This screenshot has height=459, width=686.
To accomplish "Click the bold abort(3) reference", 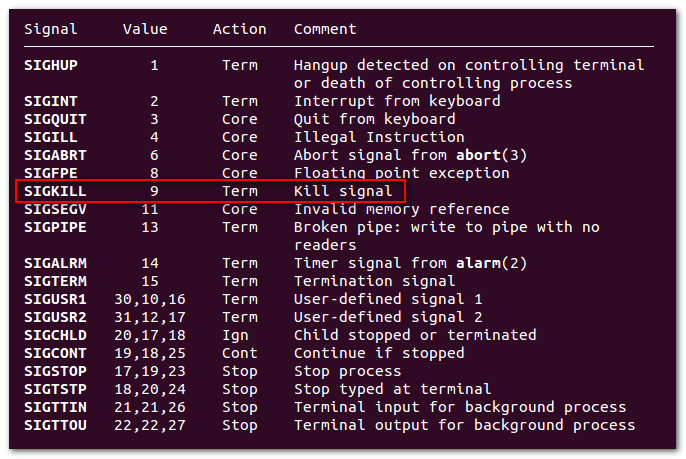I will pyautogui.click(x=491, y=155).
